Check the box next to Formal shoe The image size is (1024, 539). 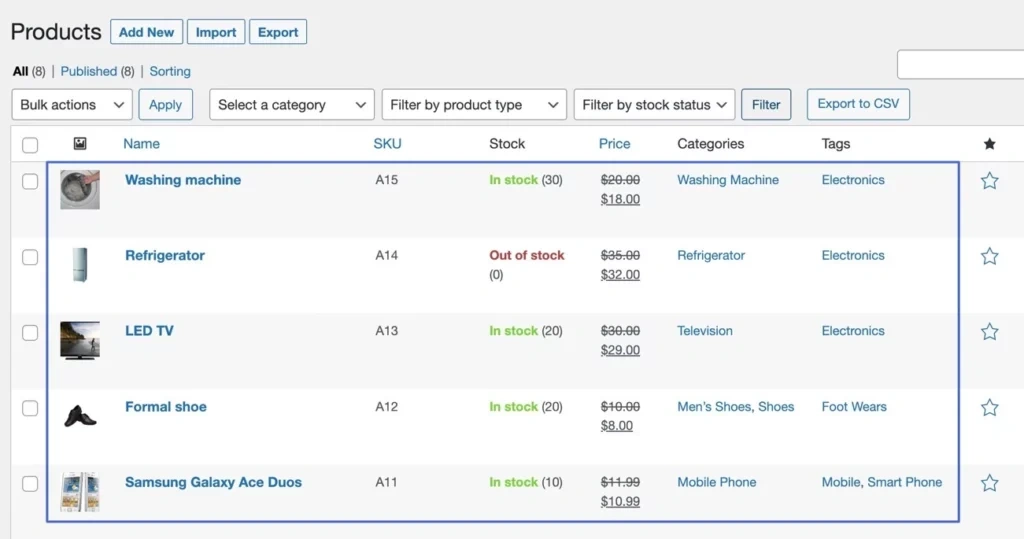pyautogui.click(x=30, y=408)
